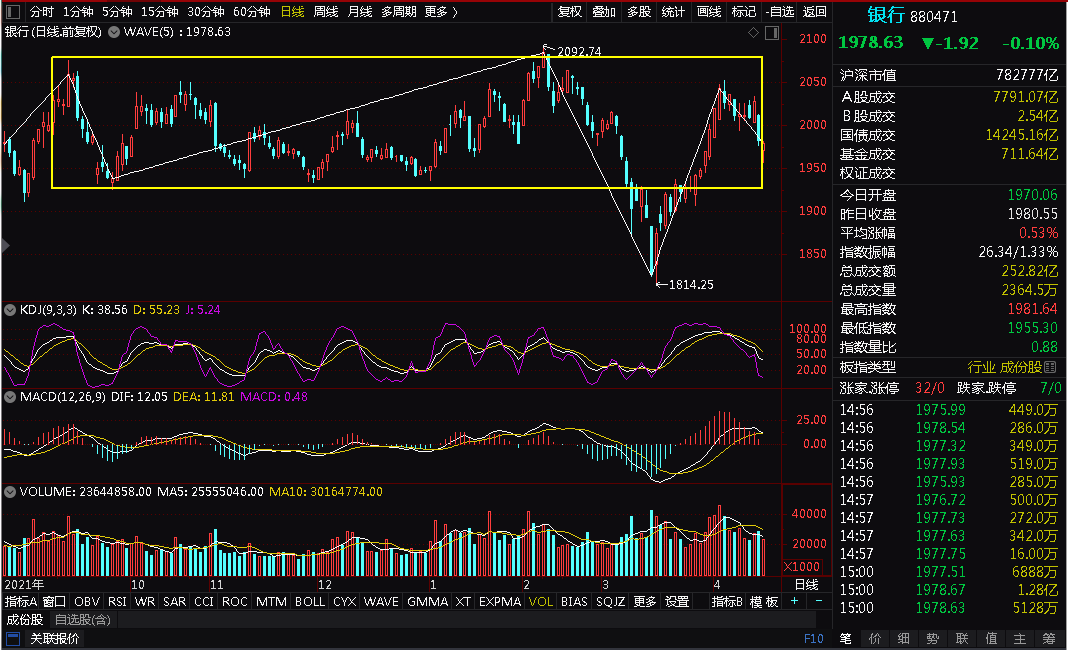Open the KDJ(9,3,3) indicator dropdown

tap(10, 310)
